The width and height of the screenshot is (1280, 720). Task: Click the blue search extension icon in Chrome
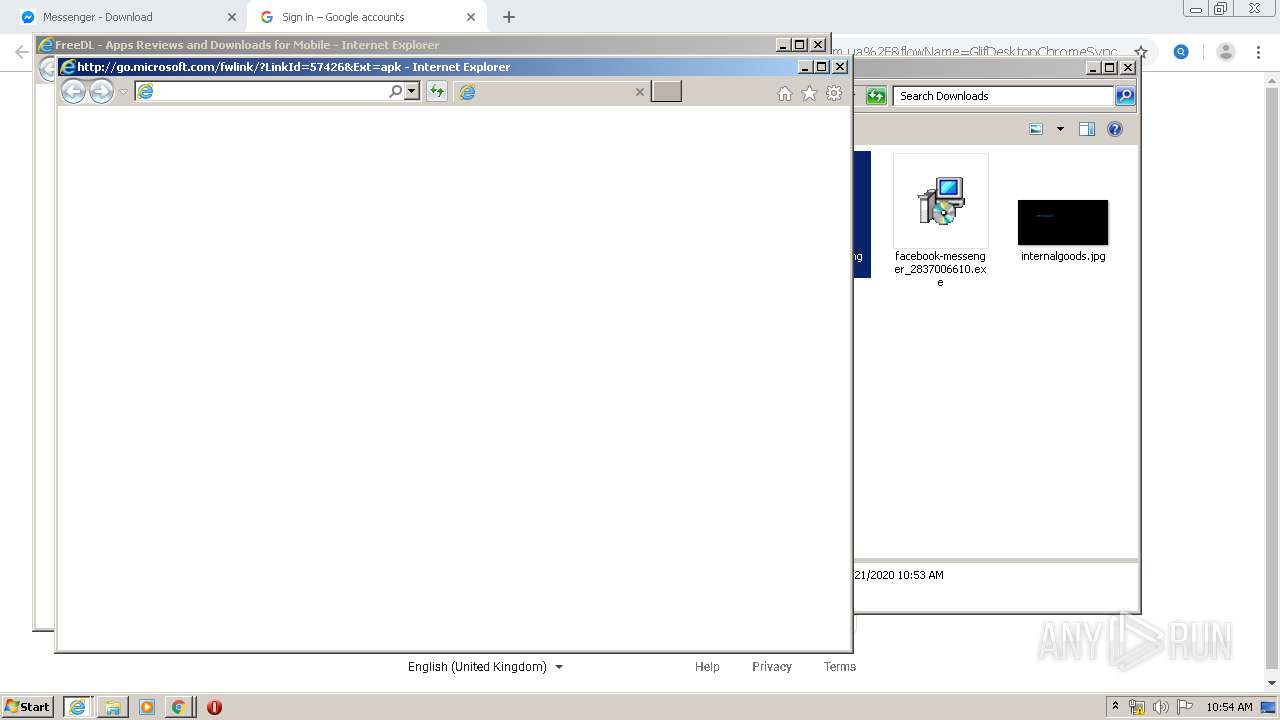pyautogui.click(x=1181, y=52)
